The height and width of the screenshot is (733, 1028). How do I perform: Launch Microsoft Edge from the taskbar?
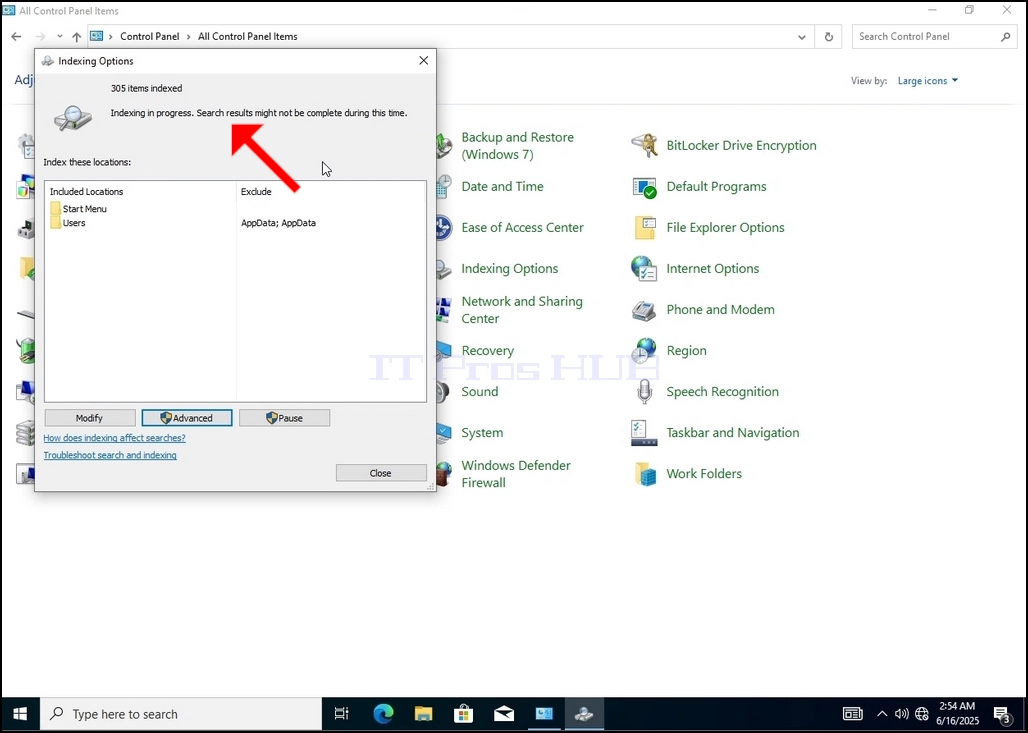pyautogui.click(x=383, y=714)
